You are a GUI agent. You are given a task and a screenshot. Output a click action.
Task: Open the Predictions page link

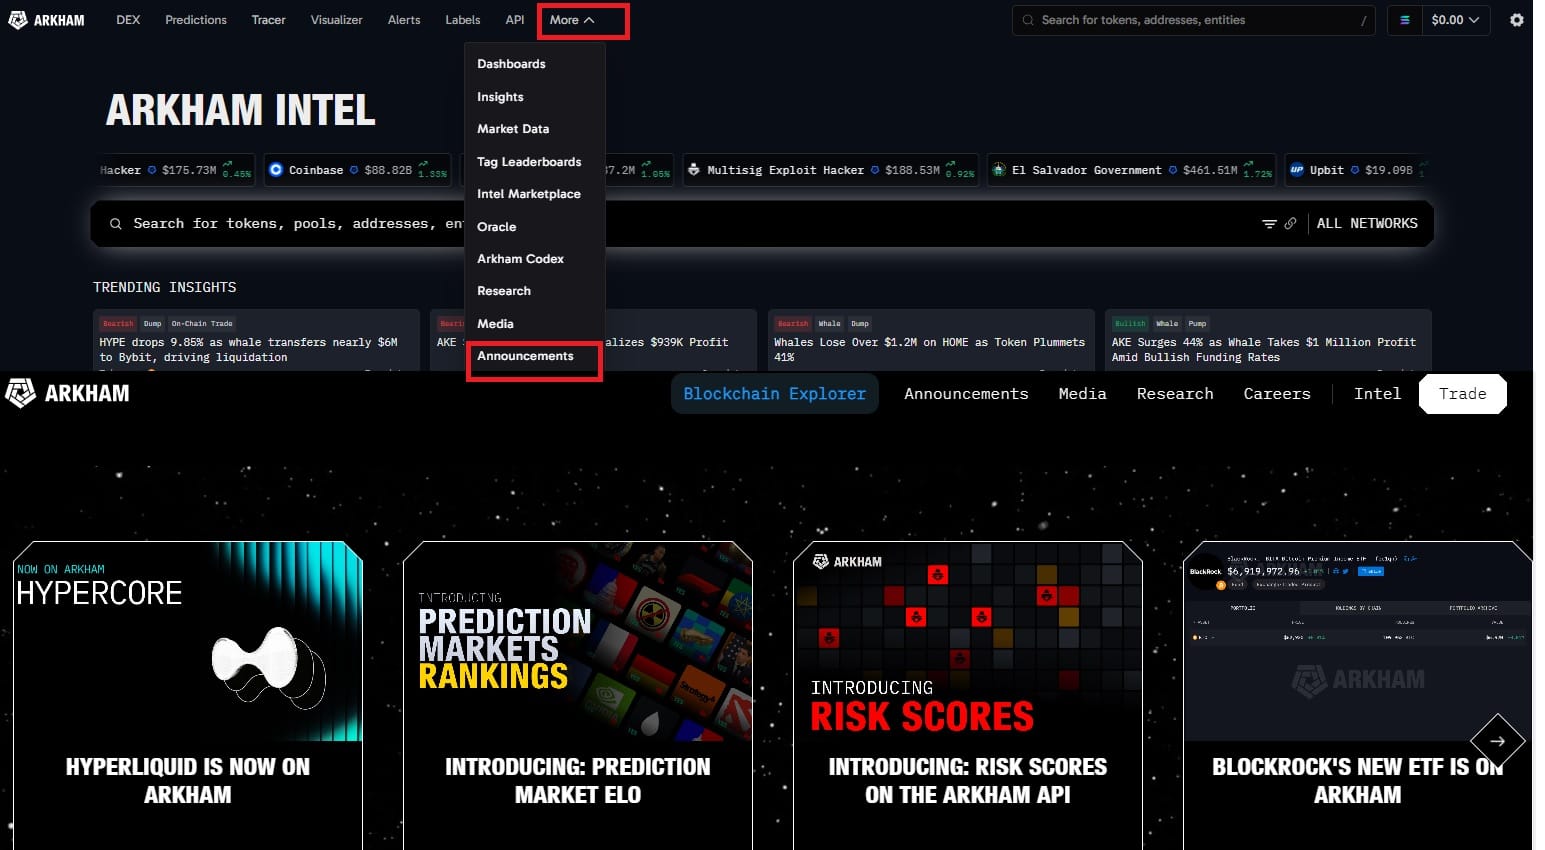coord(196,20)
